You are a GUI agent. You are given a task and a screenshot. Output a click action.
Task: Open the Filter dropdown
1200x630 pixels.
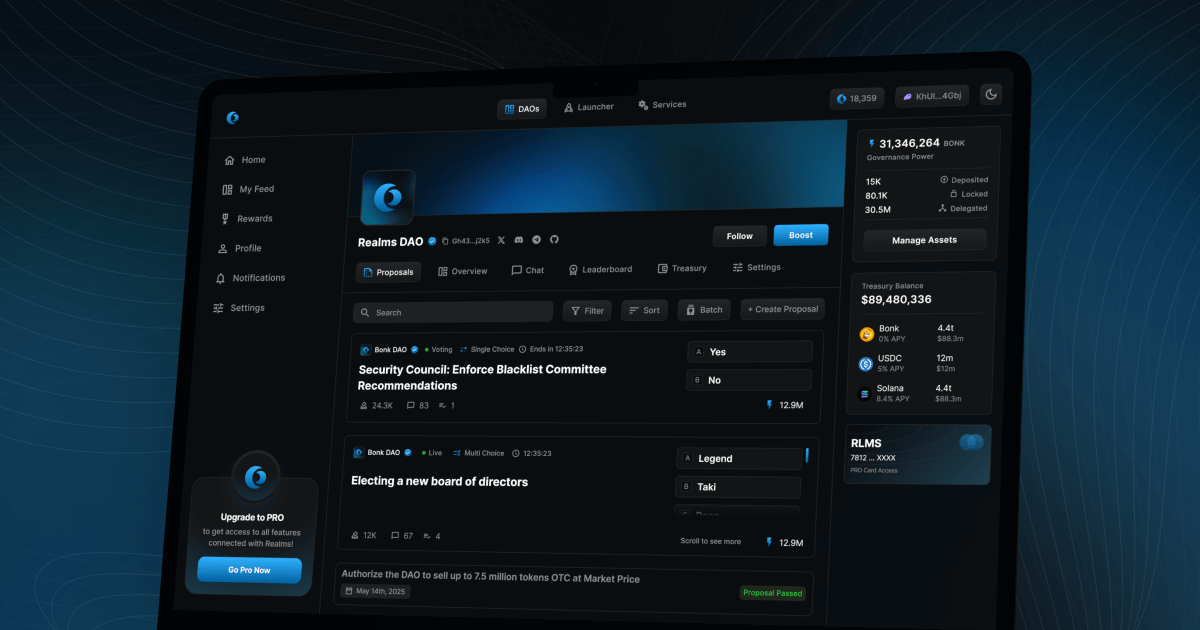pos(587,311)
